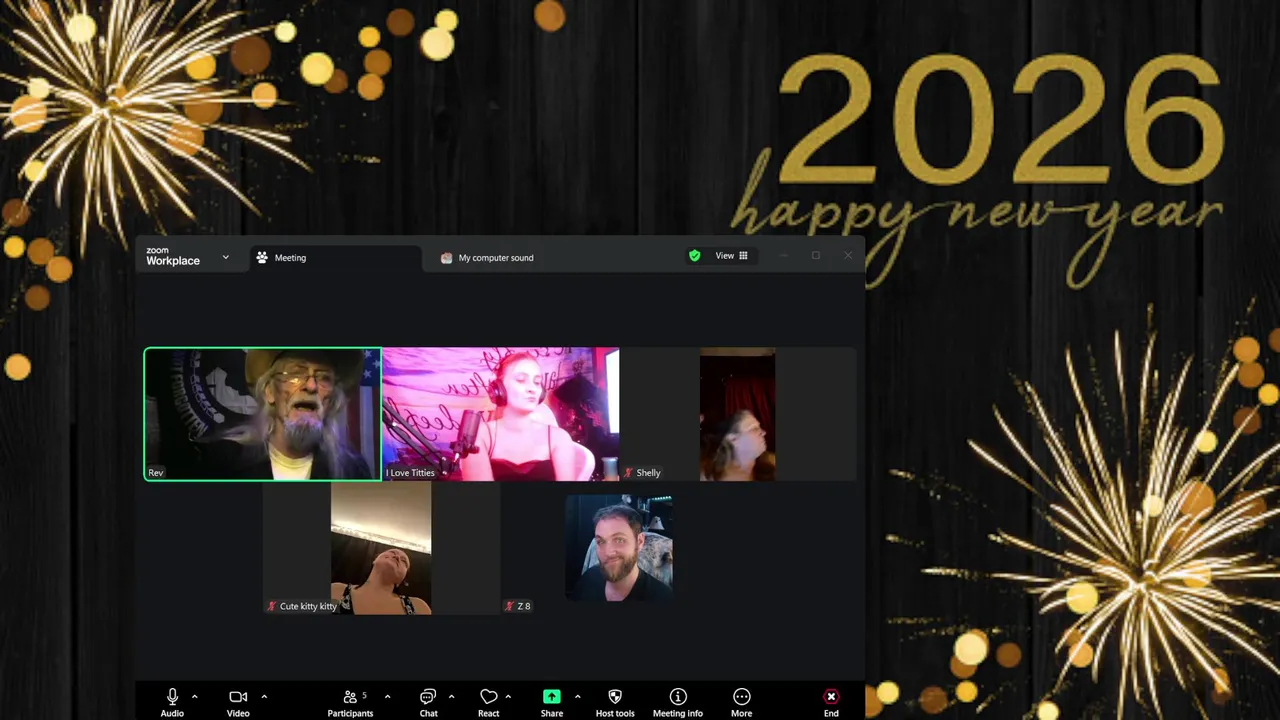
Task: Select the Meeting tab
Action: pos(335,258)
